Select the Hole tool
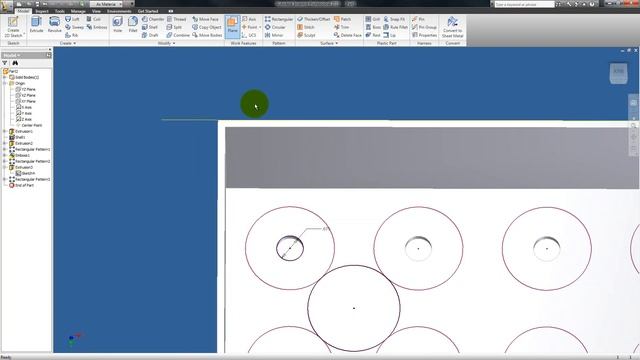Screen dimensions: 640x360 [118, 25]
